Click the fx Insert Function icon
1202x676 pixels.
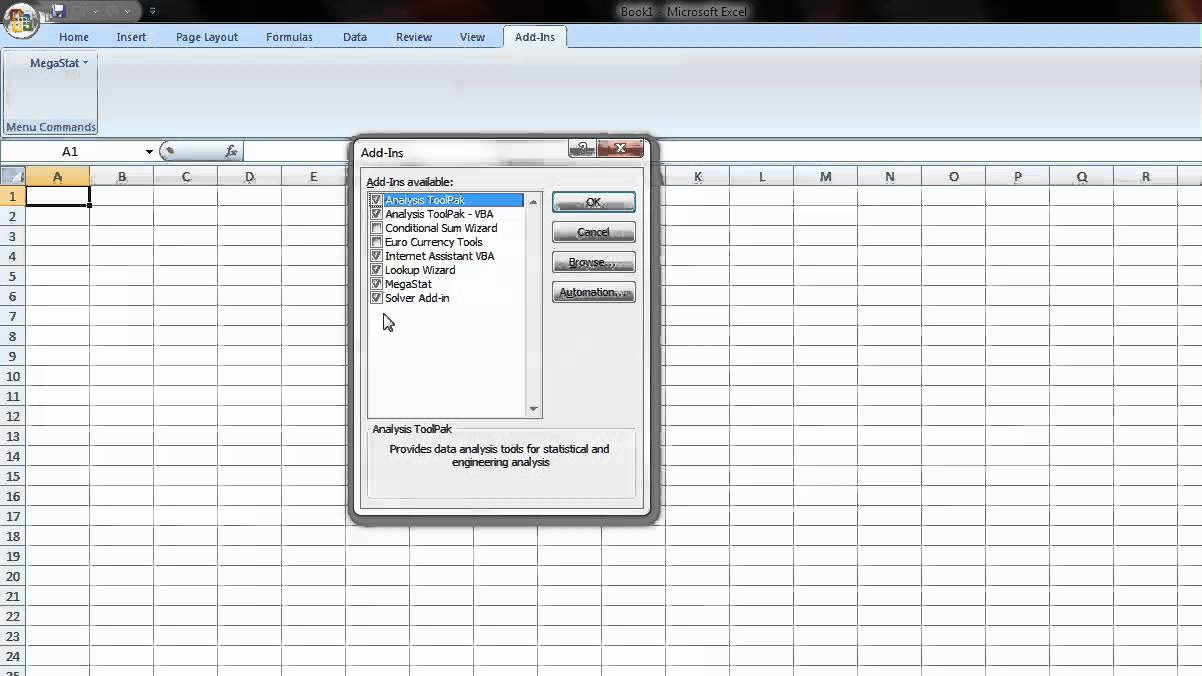coord(231,151)
